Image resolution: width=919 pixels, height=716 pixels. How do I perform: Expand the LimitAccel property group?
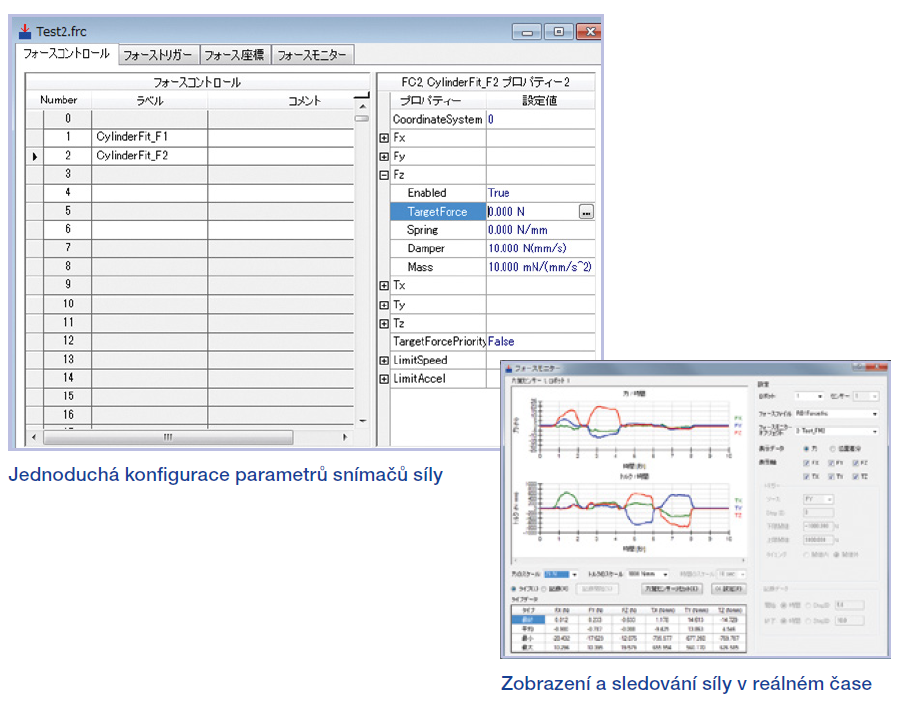coord(384,379)
